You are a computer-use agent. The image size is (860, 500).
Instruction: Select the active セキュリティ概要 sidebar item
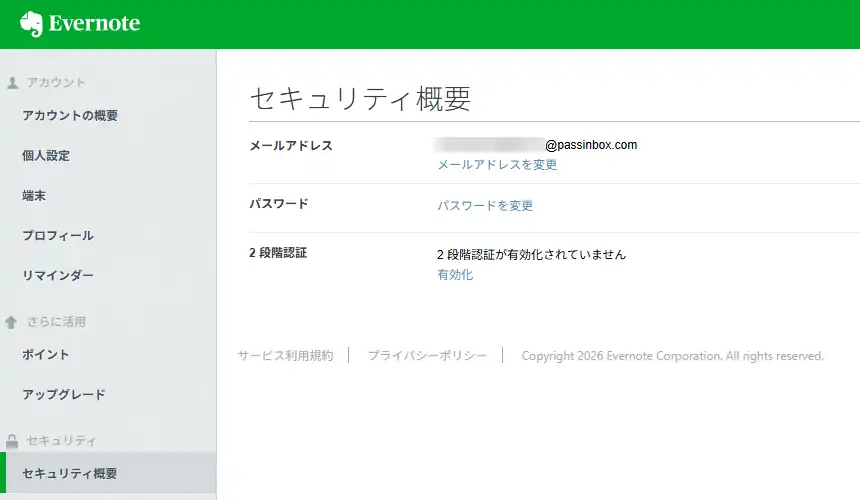pos(70,474)
